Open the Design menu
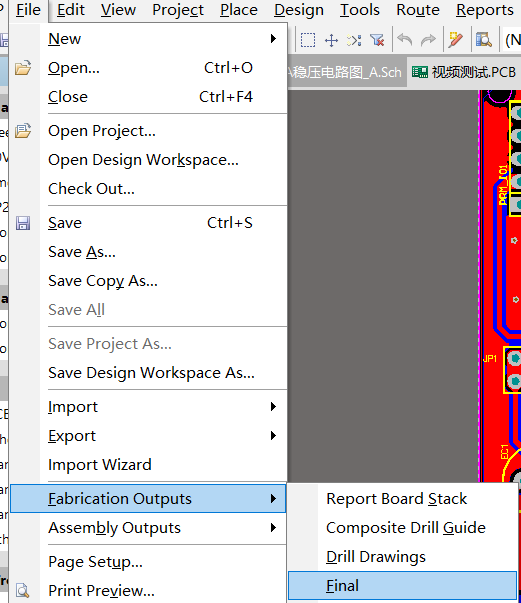521x603 pixels. pos(299,10)
